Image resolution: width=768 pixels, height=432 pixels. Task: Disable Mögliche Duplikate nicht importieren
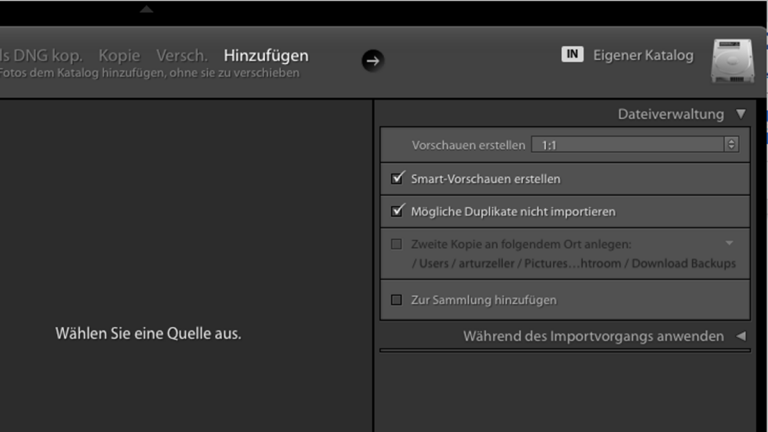coord(397,211)
